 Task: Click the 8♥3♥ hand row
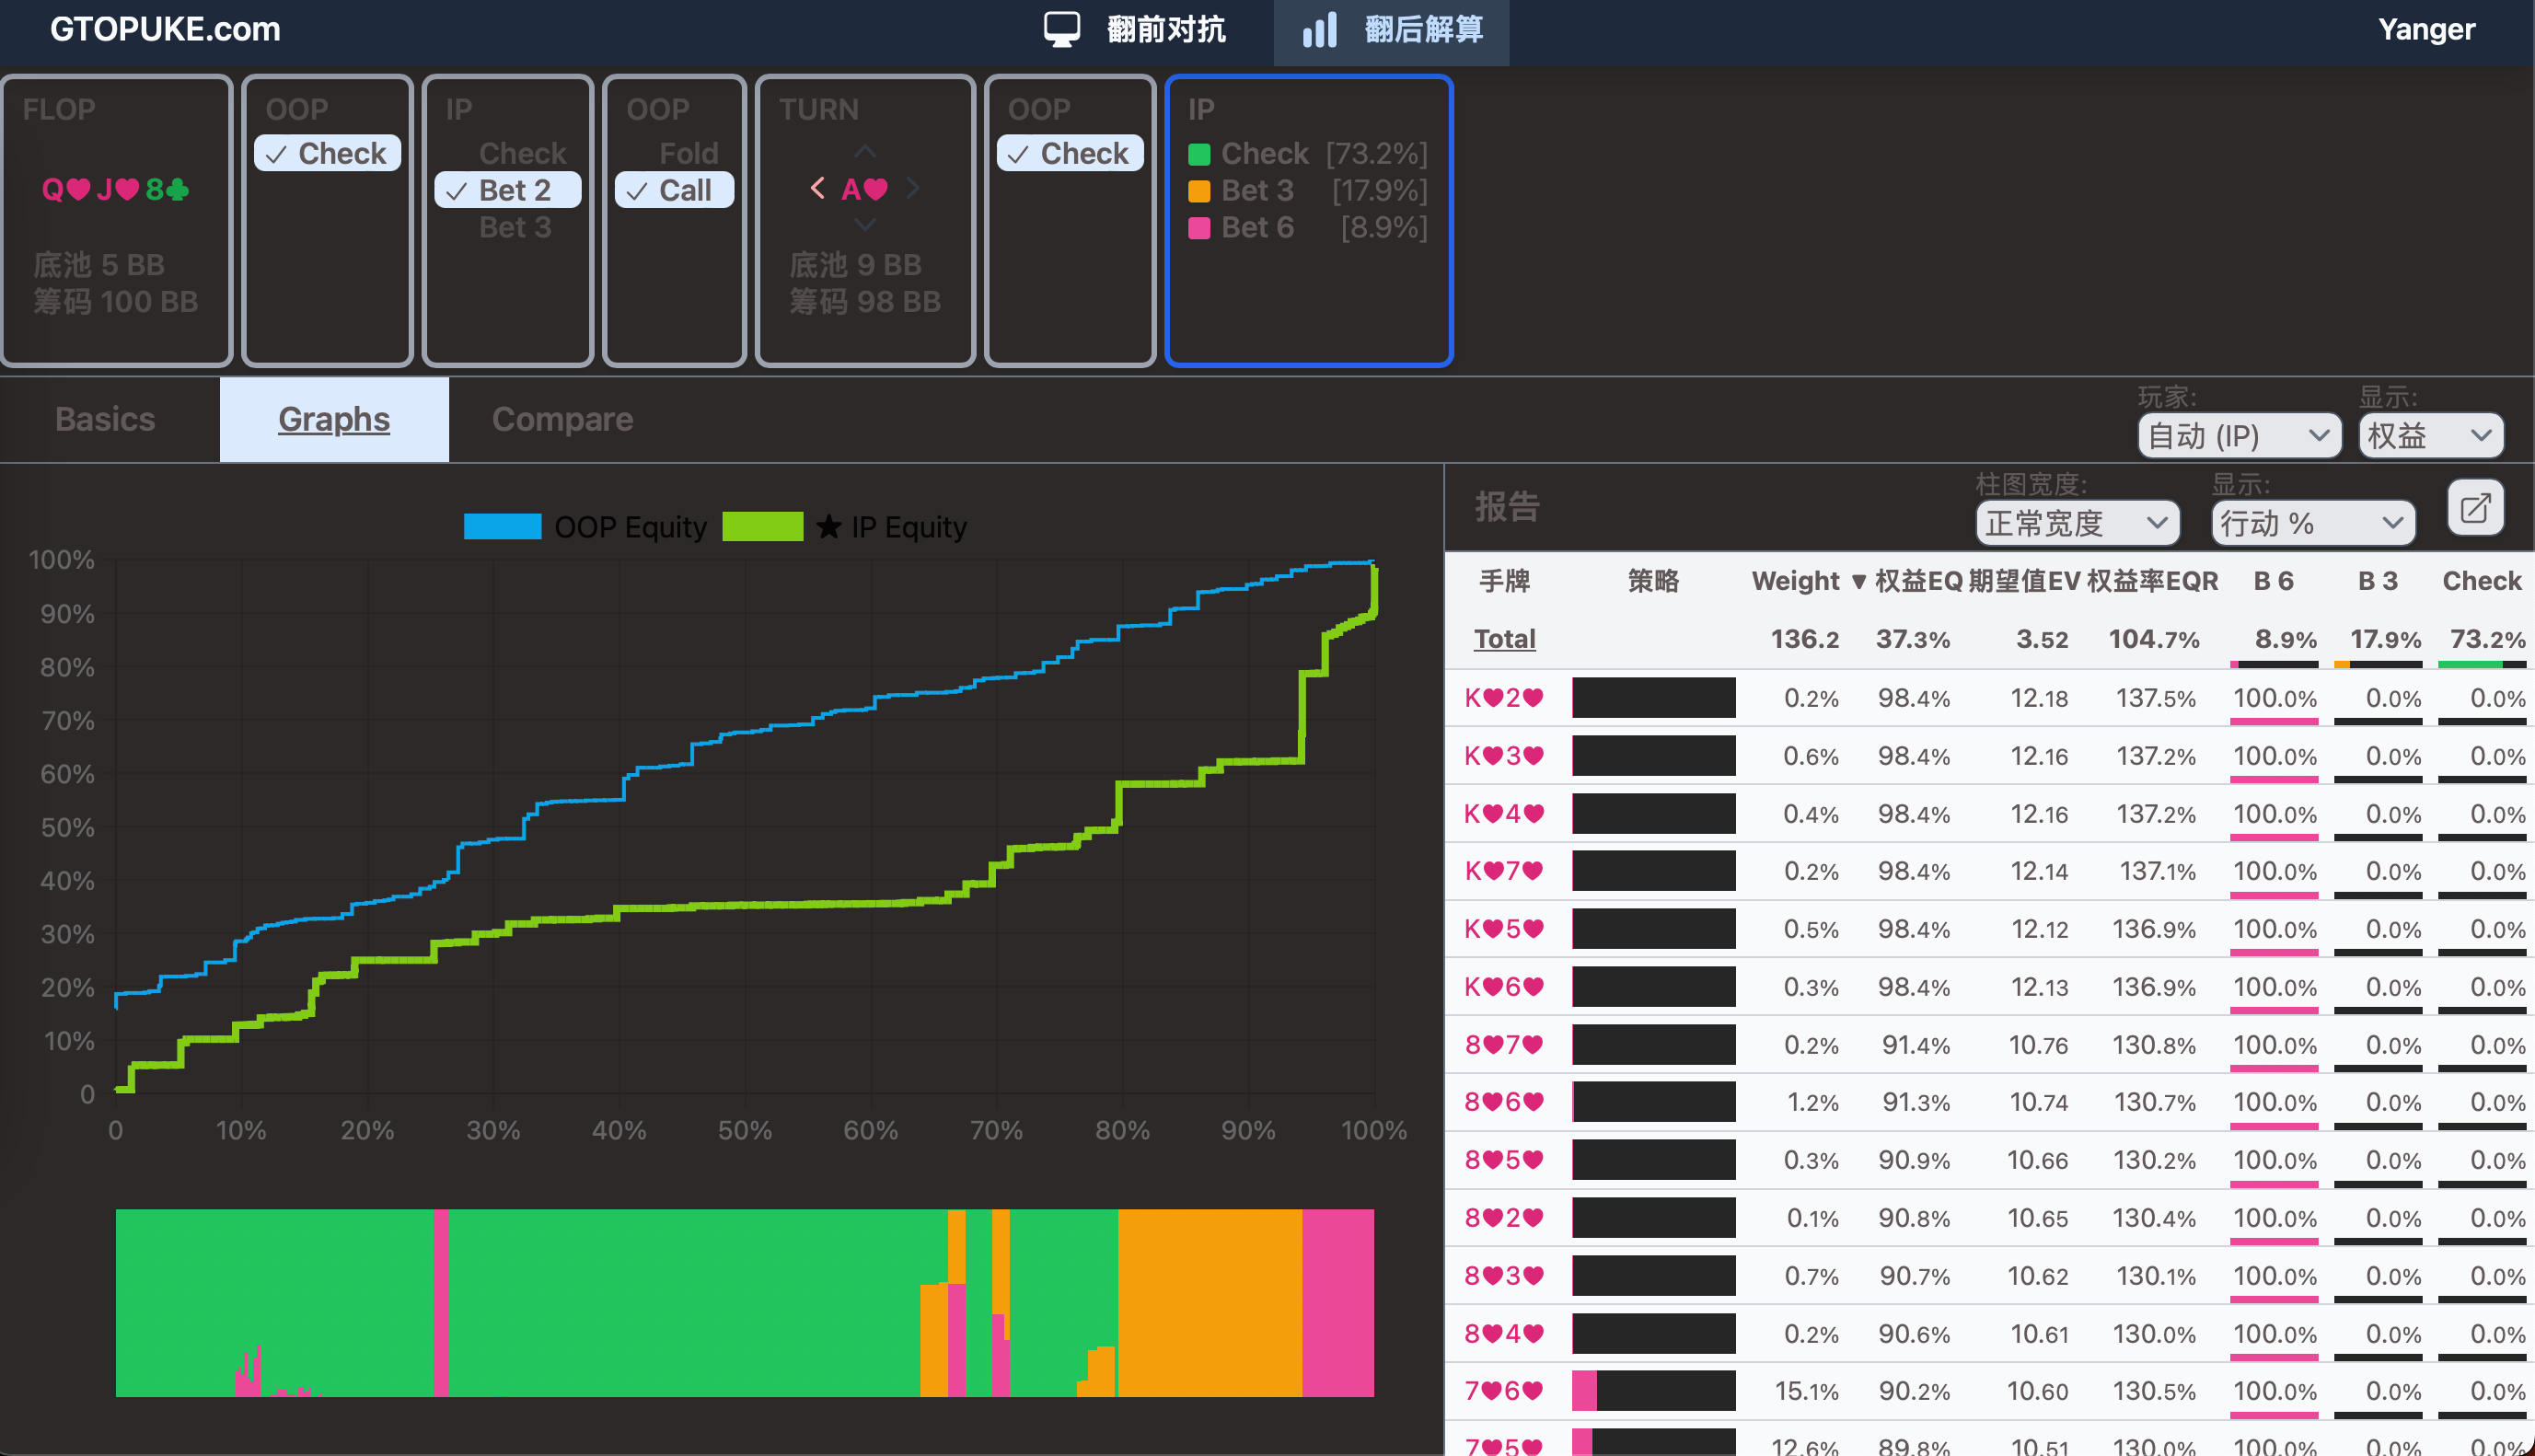(1990, 1276)
